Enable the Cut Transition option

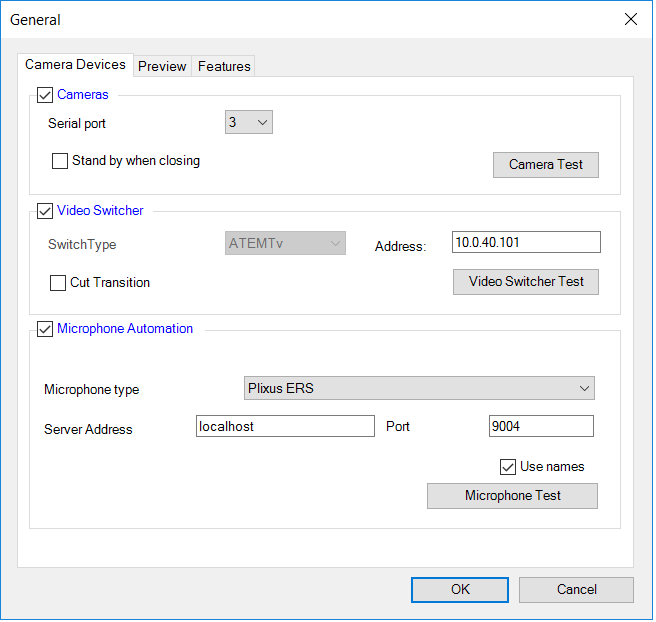[58, 283]
